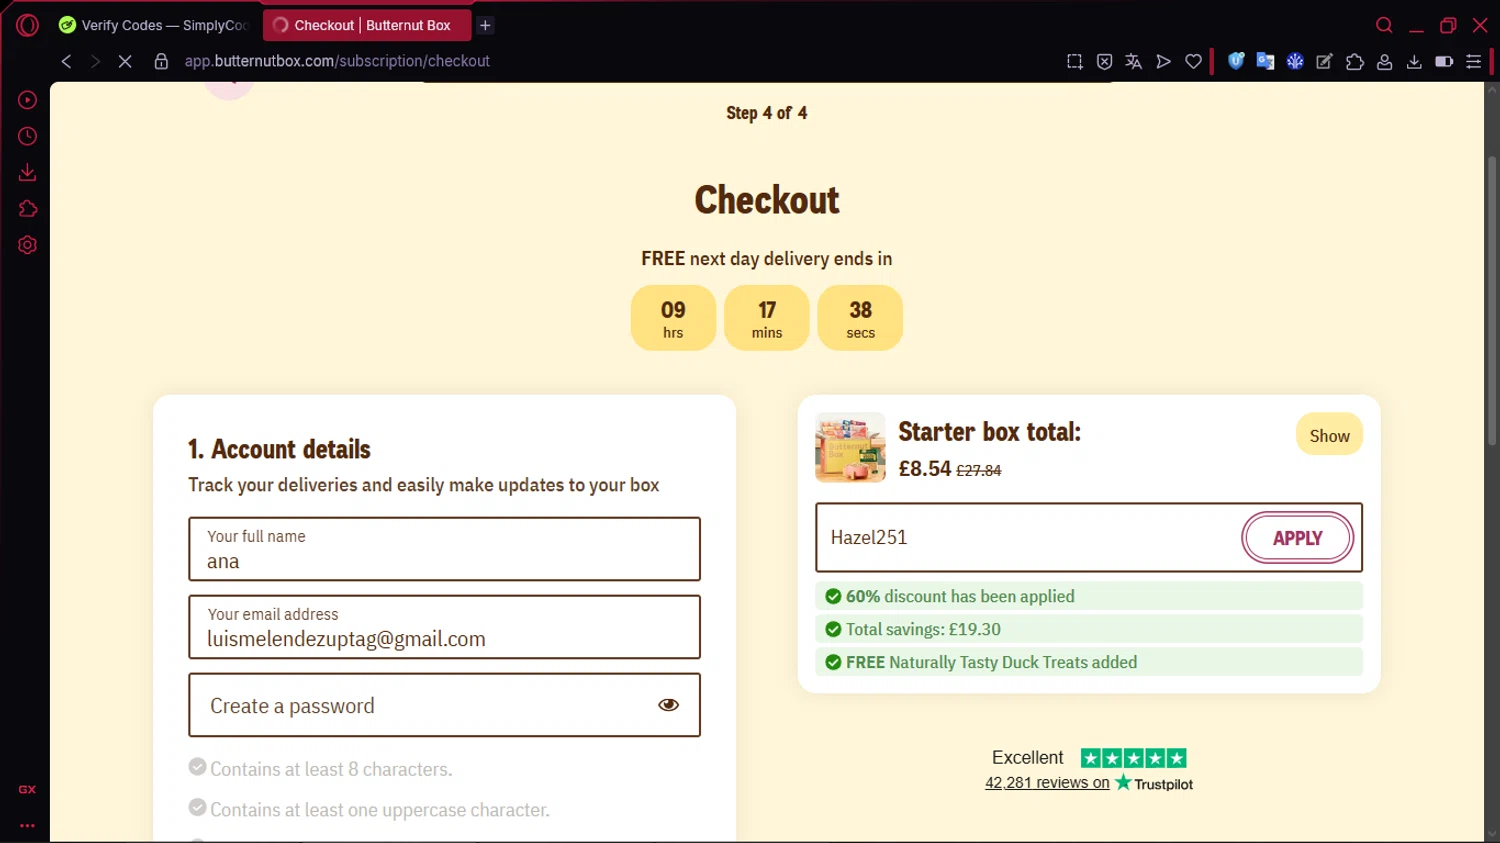Viewport: 1500px width, 843px height.
Task: Open the starter box thumbnail image
Action: 850,448
